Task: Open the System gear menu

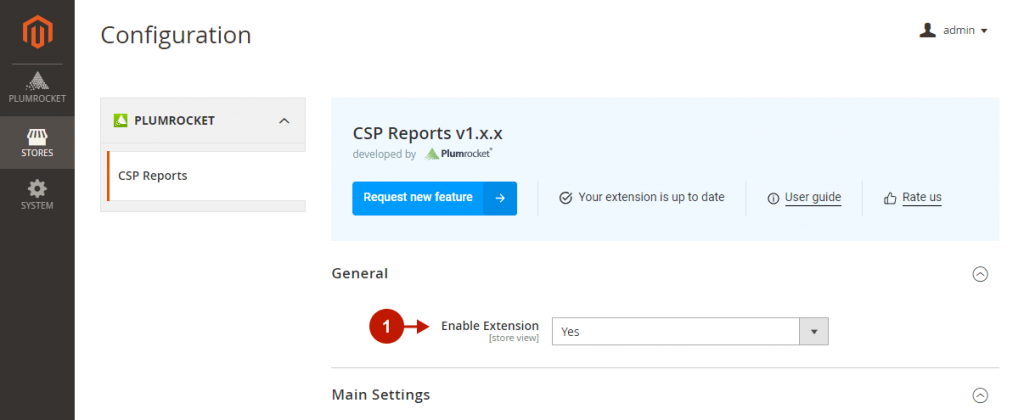Action: click(37, 194)
